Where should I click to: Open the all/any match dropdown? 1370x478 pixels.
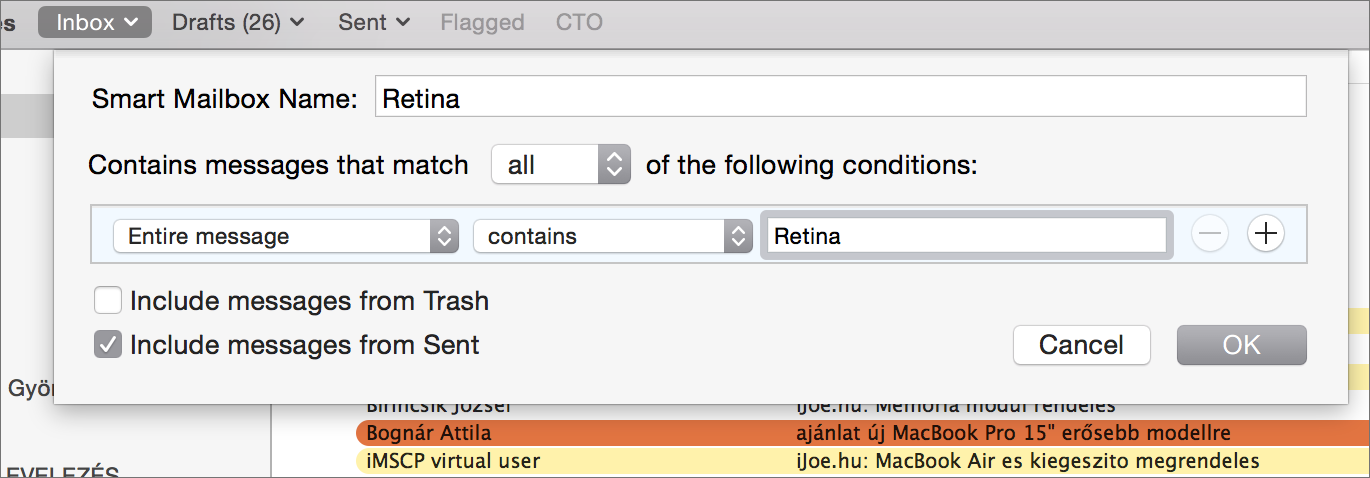561,164
